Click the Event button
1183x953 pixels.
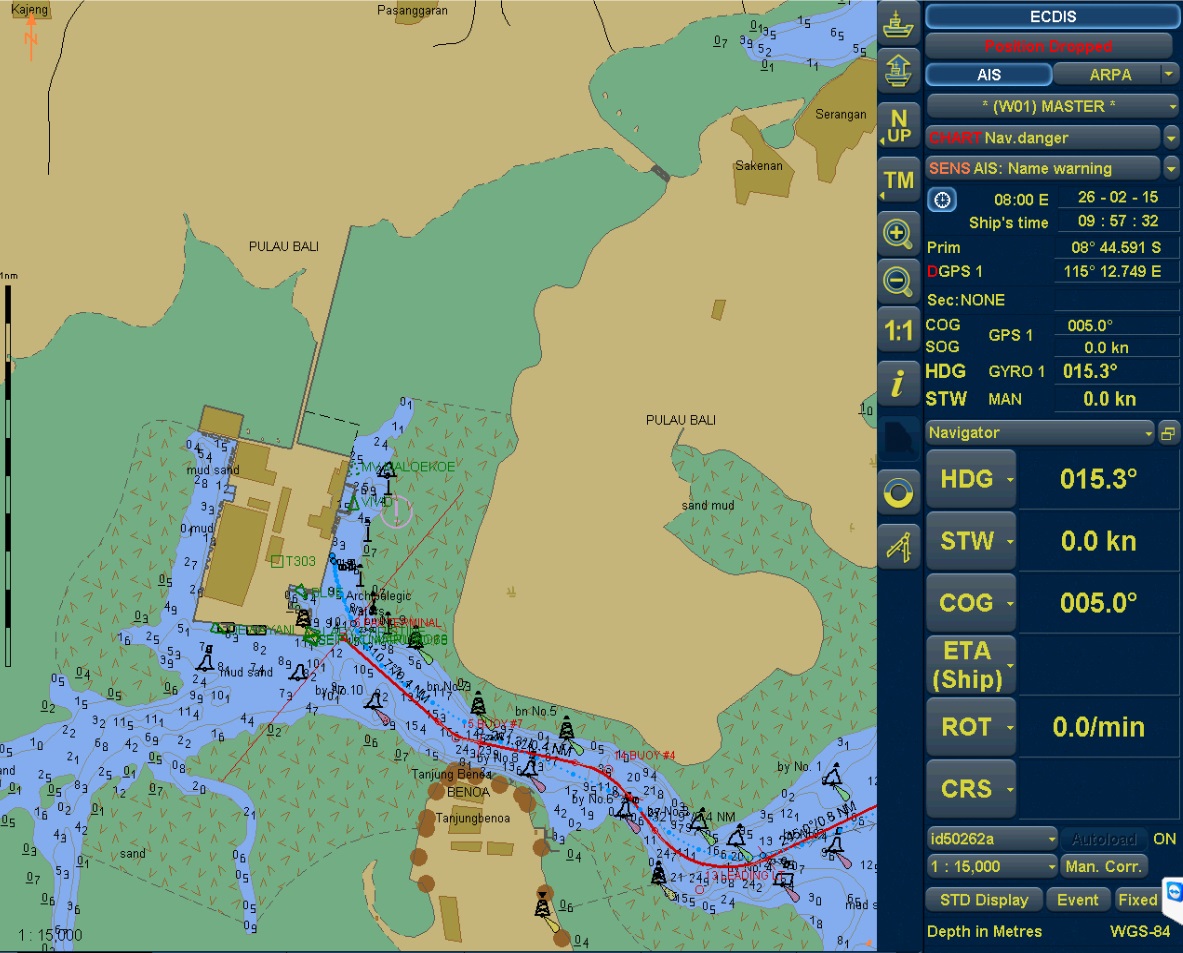[1077, 900]
